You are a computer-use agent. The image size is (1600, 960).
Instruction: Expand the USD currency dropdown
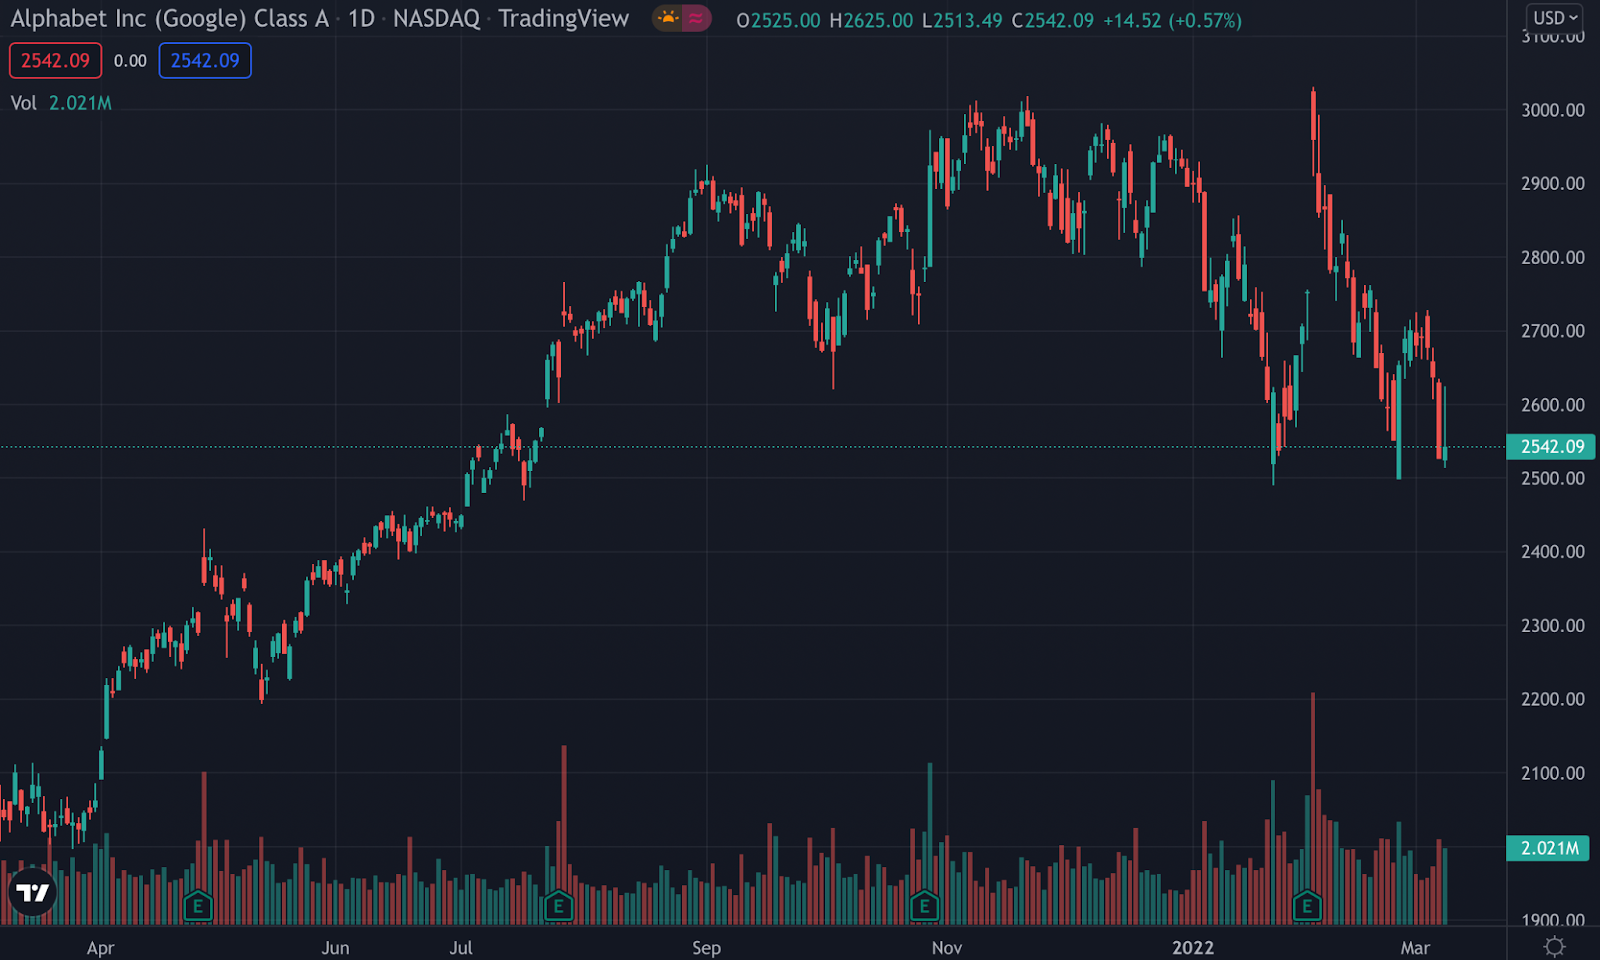tap(1556, 18)
